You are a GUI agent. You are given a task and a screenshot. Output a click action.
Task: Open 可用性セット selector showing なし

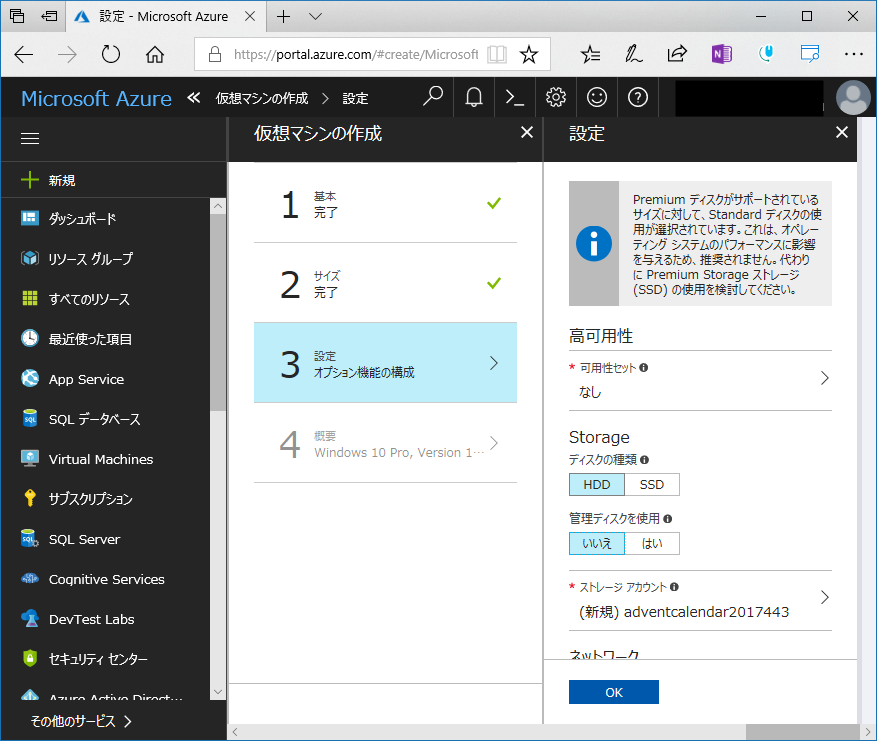700,380
